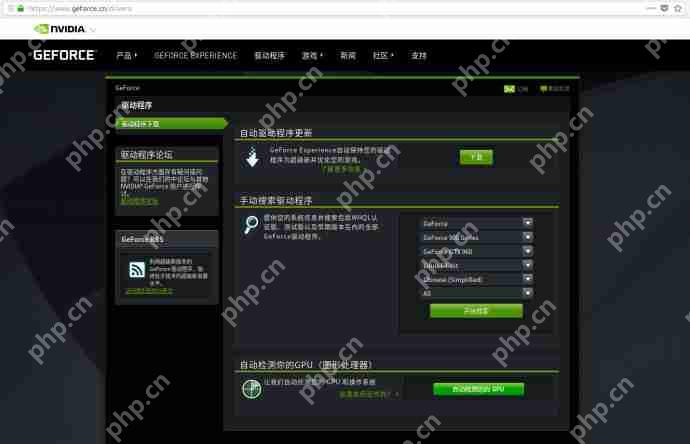Open the 支持 (Support) menu item
The height and width of the screenshot is (444, 690).
(418, 55)
